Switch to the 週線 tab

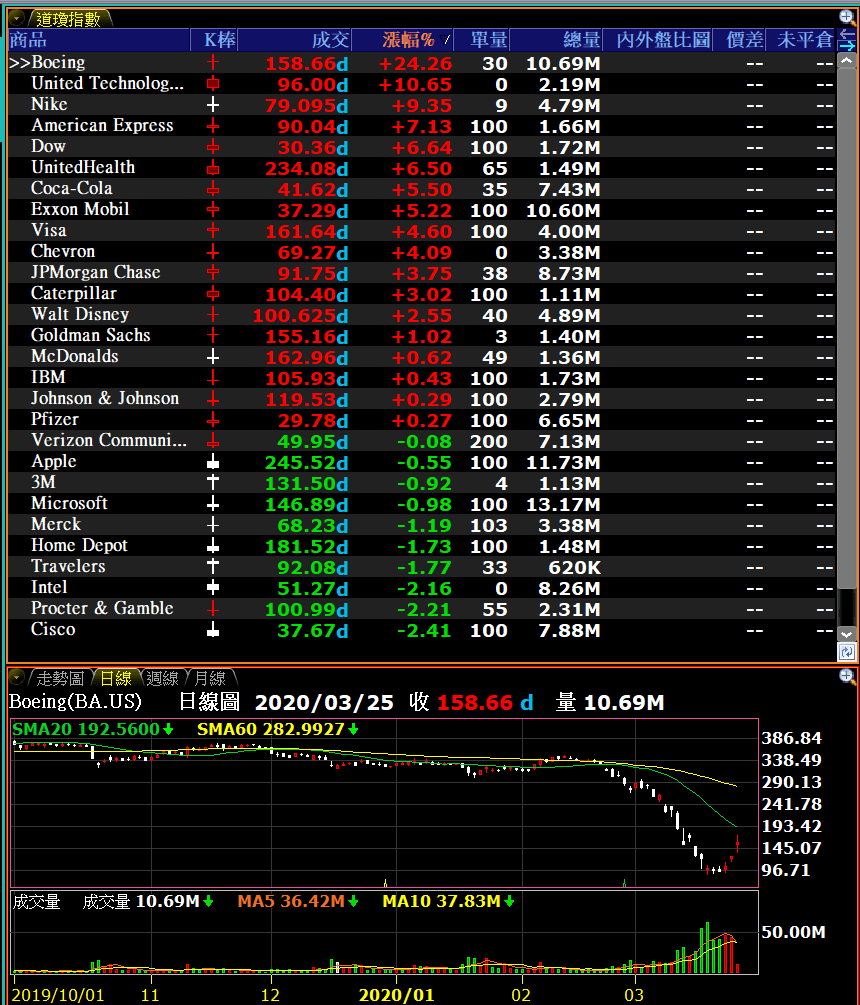point(162,678)
